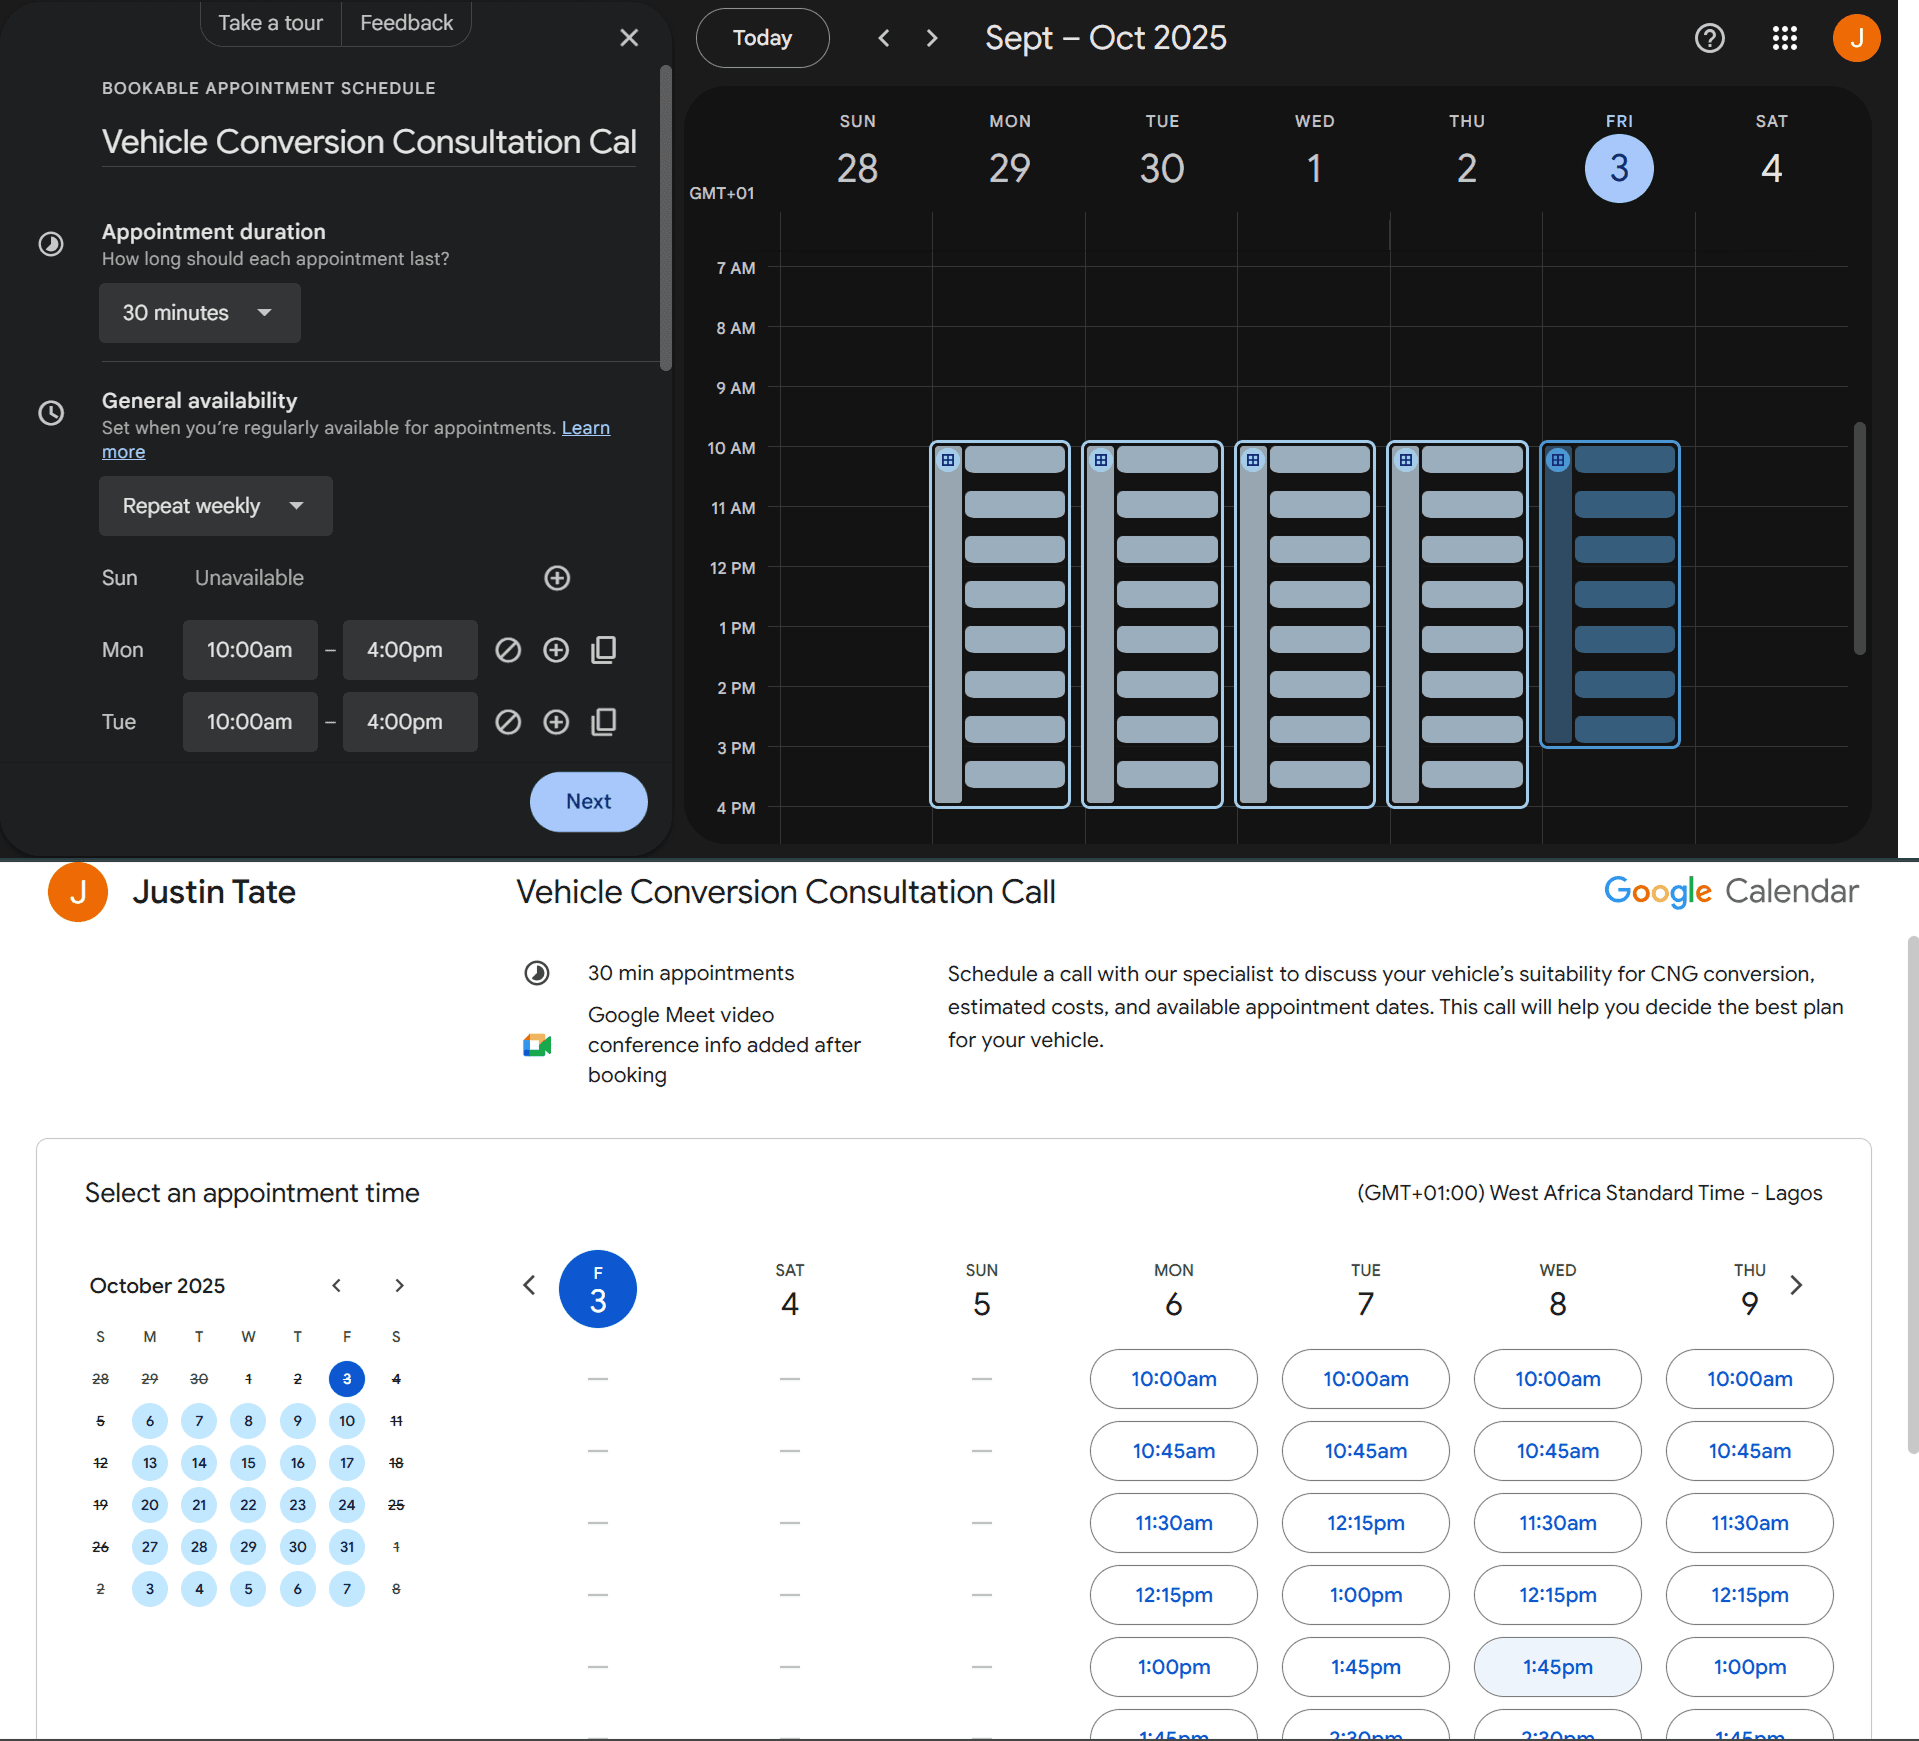The width and height of the screenshot is (1919, 1741).
Task: Click Friday 3 appointment block grid icon
Action: [x=1558, y=460]
